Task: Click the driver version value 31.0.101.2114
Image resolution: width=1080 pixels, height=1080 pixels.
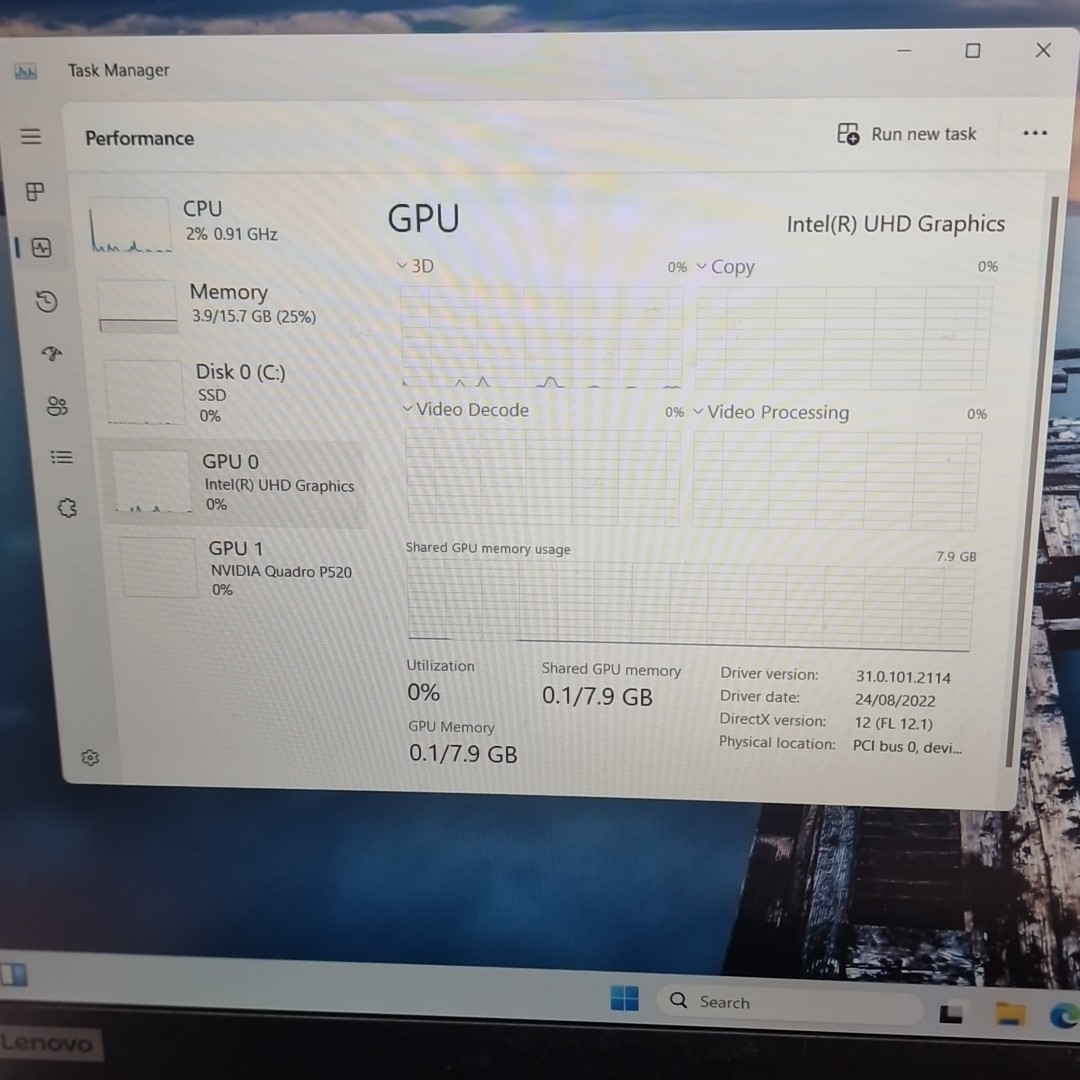Action: 903,678
